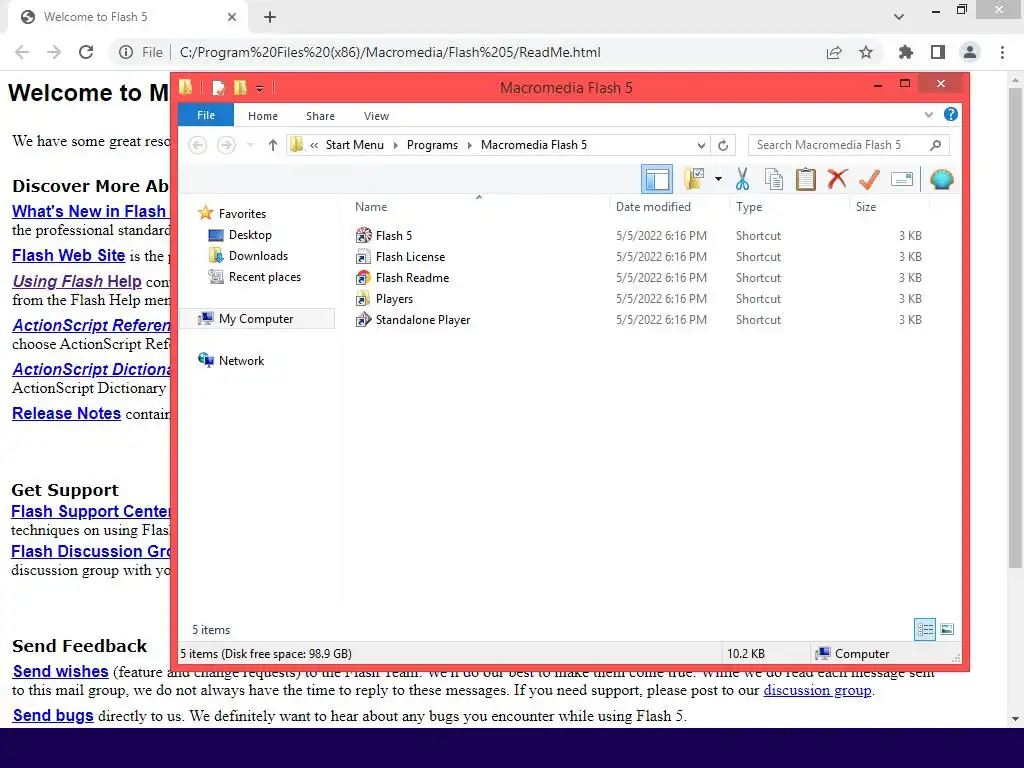Expand the arrow after Start Menu breadcrumb
This screenshot has width=1024, height=768.
tap(395, 145)
